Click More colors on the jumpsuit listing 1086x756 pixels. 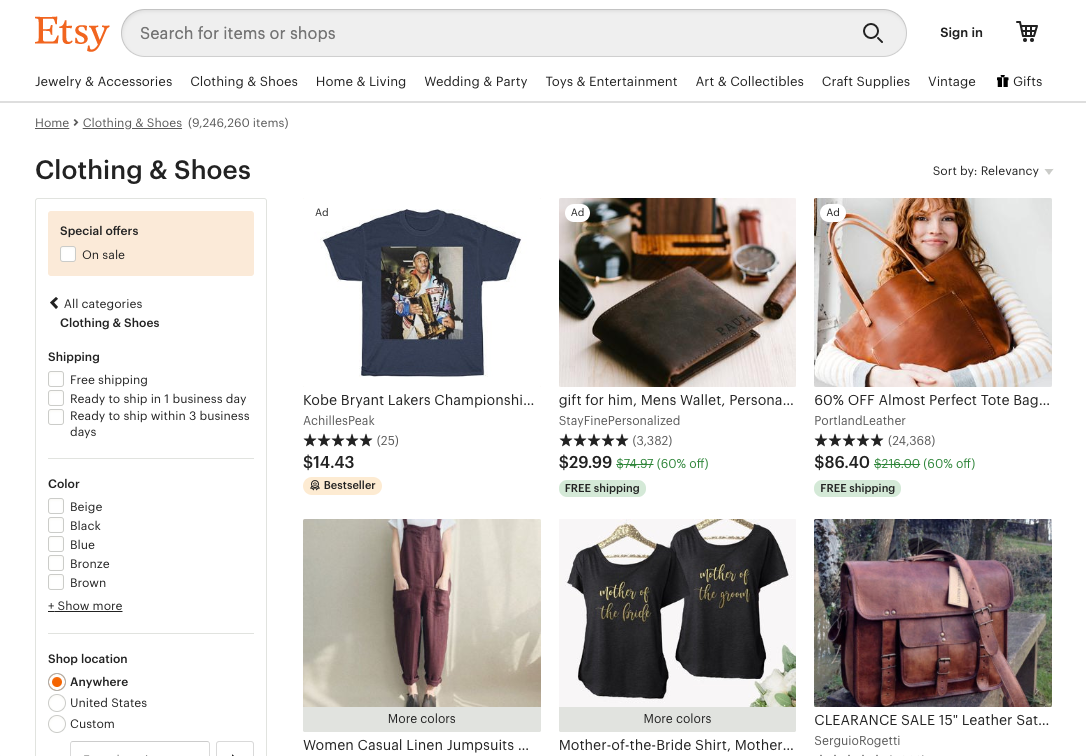click(x=422, y=719)
